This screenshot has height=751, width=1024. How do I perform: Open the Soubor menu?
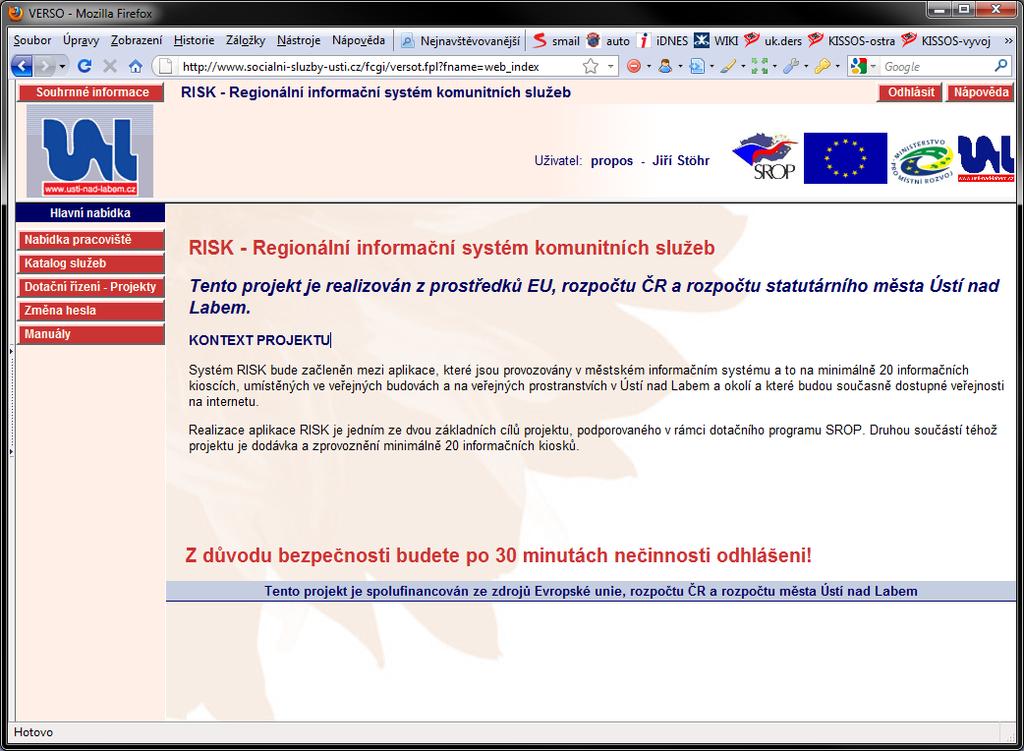point(32,40)
